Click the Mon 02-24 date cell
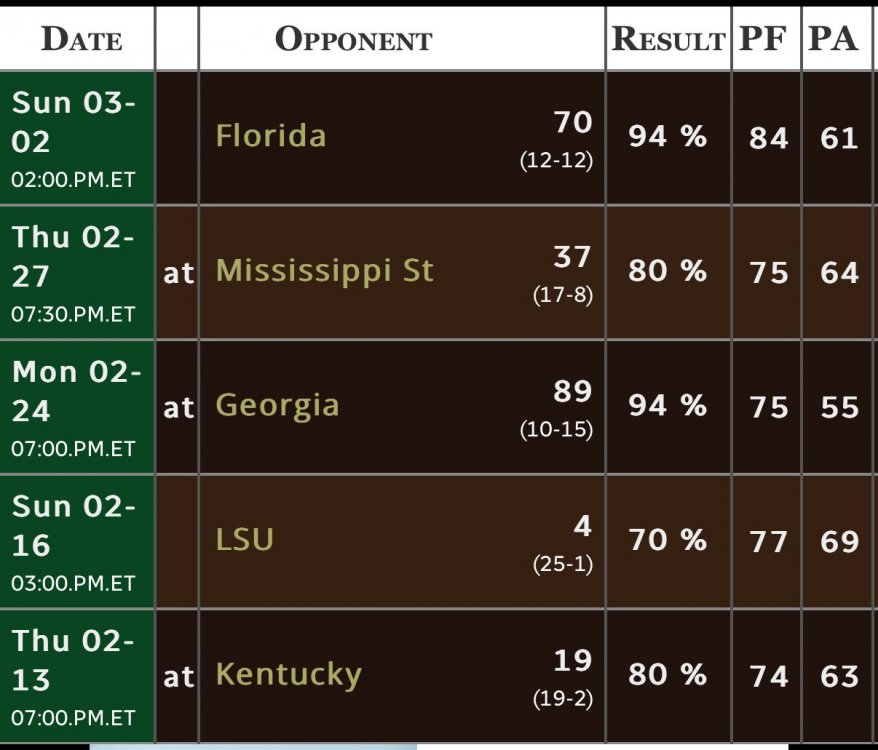 [x=76, y=407]
